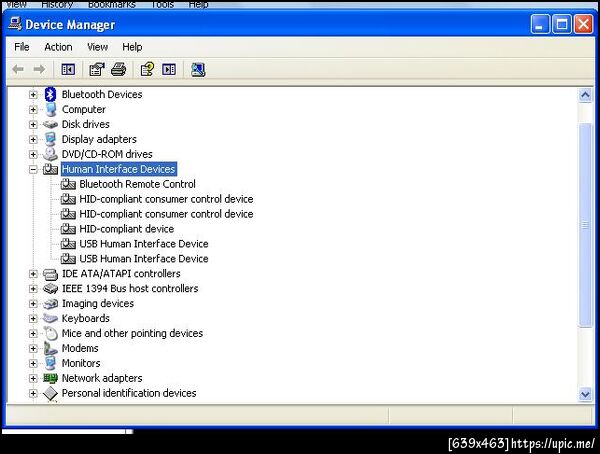Click the Monitors category icon
The image size is (600, 454).
(50, 363)
